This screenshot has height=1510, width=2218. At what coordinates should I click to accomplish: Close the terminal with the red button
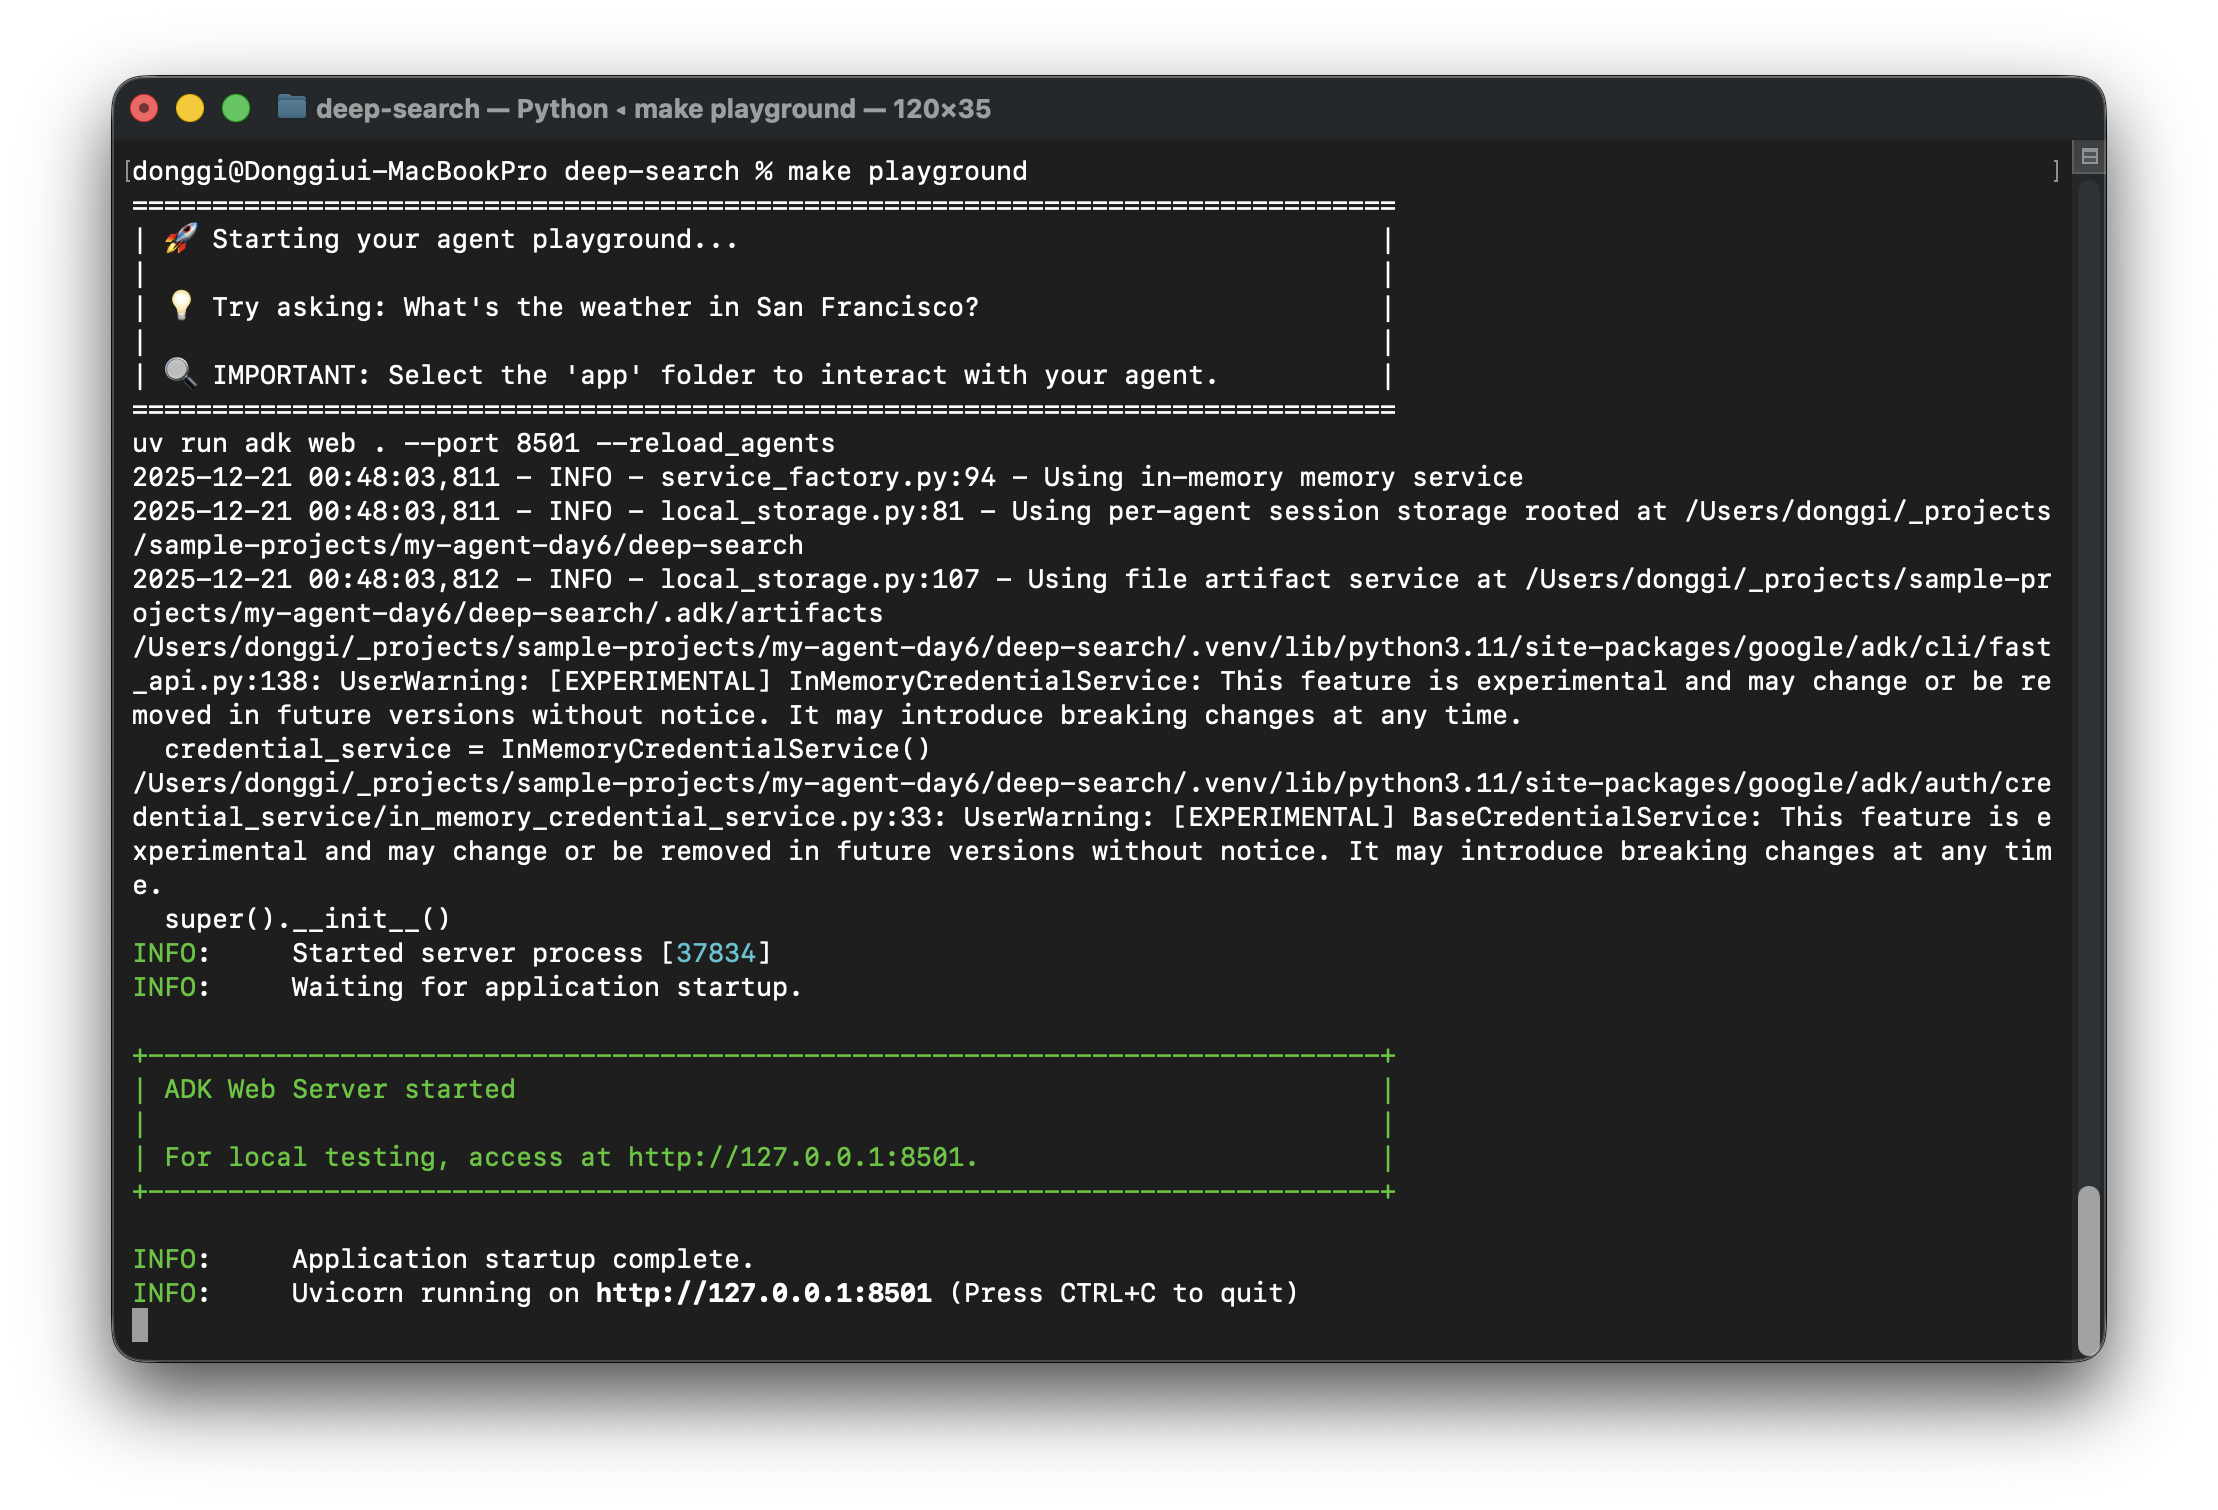click(x=145, y=108)
